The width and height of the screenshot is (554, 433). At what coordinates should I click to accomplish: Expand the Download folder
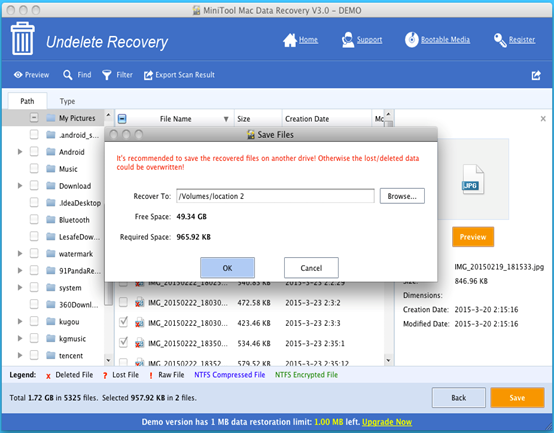pyautogui.click(x=20, y=186)
